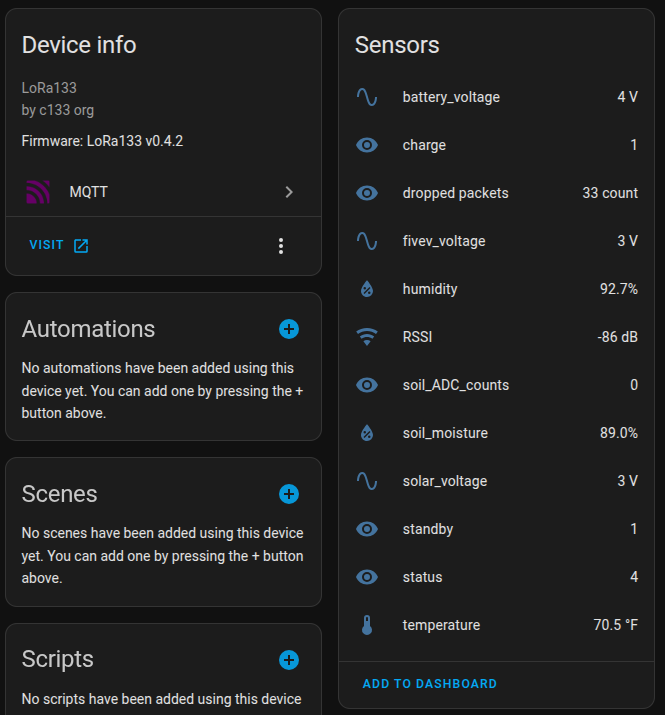Open the three-dot device options menu
The width and height of the screenshot is (665, 715).
pyautogui.click(x=281, y=246)
